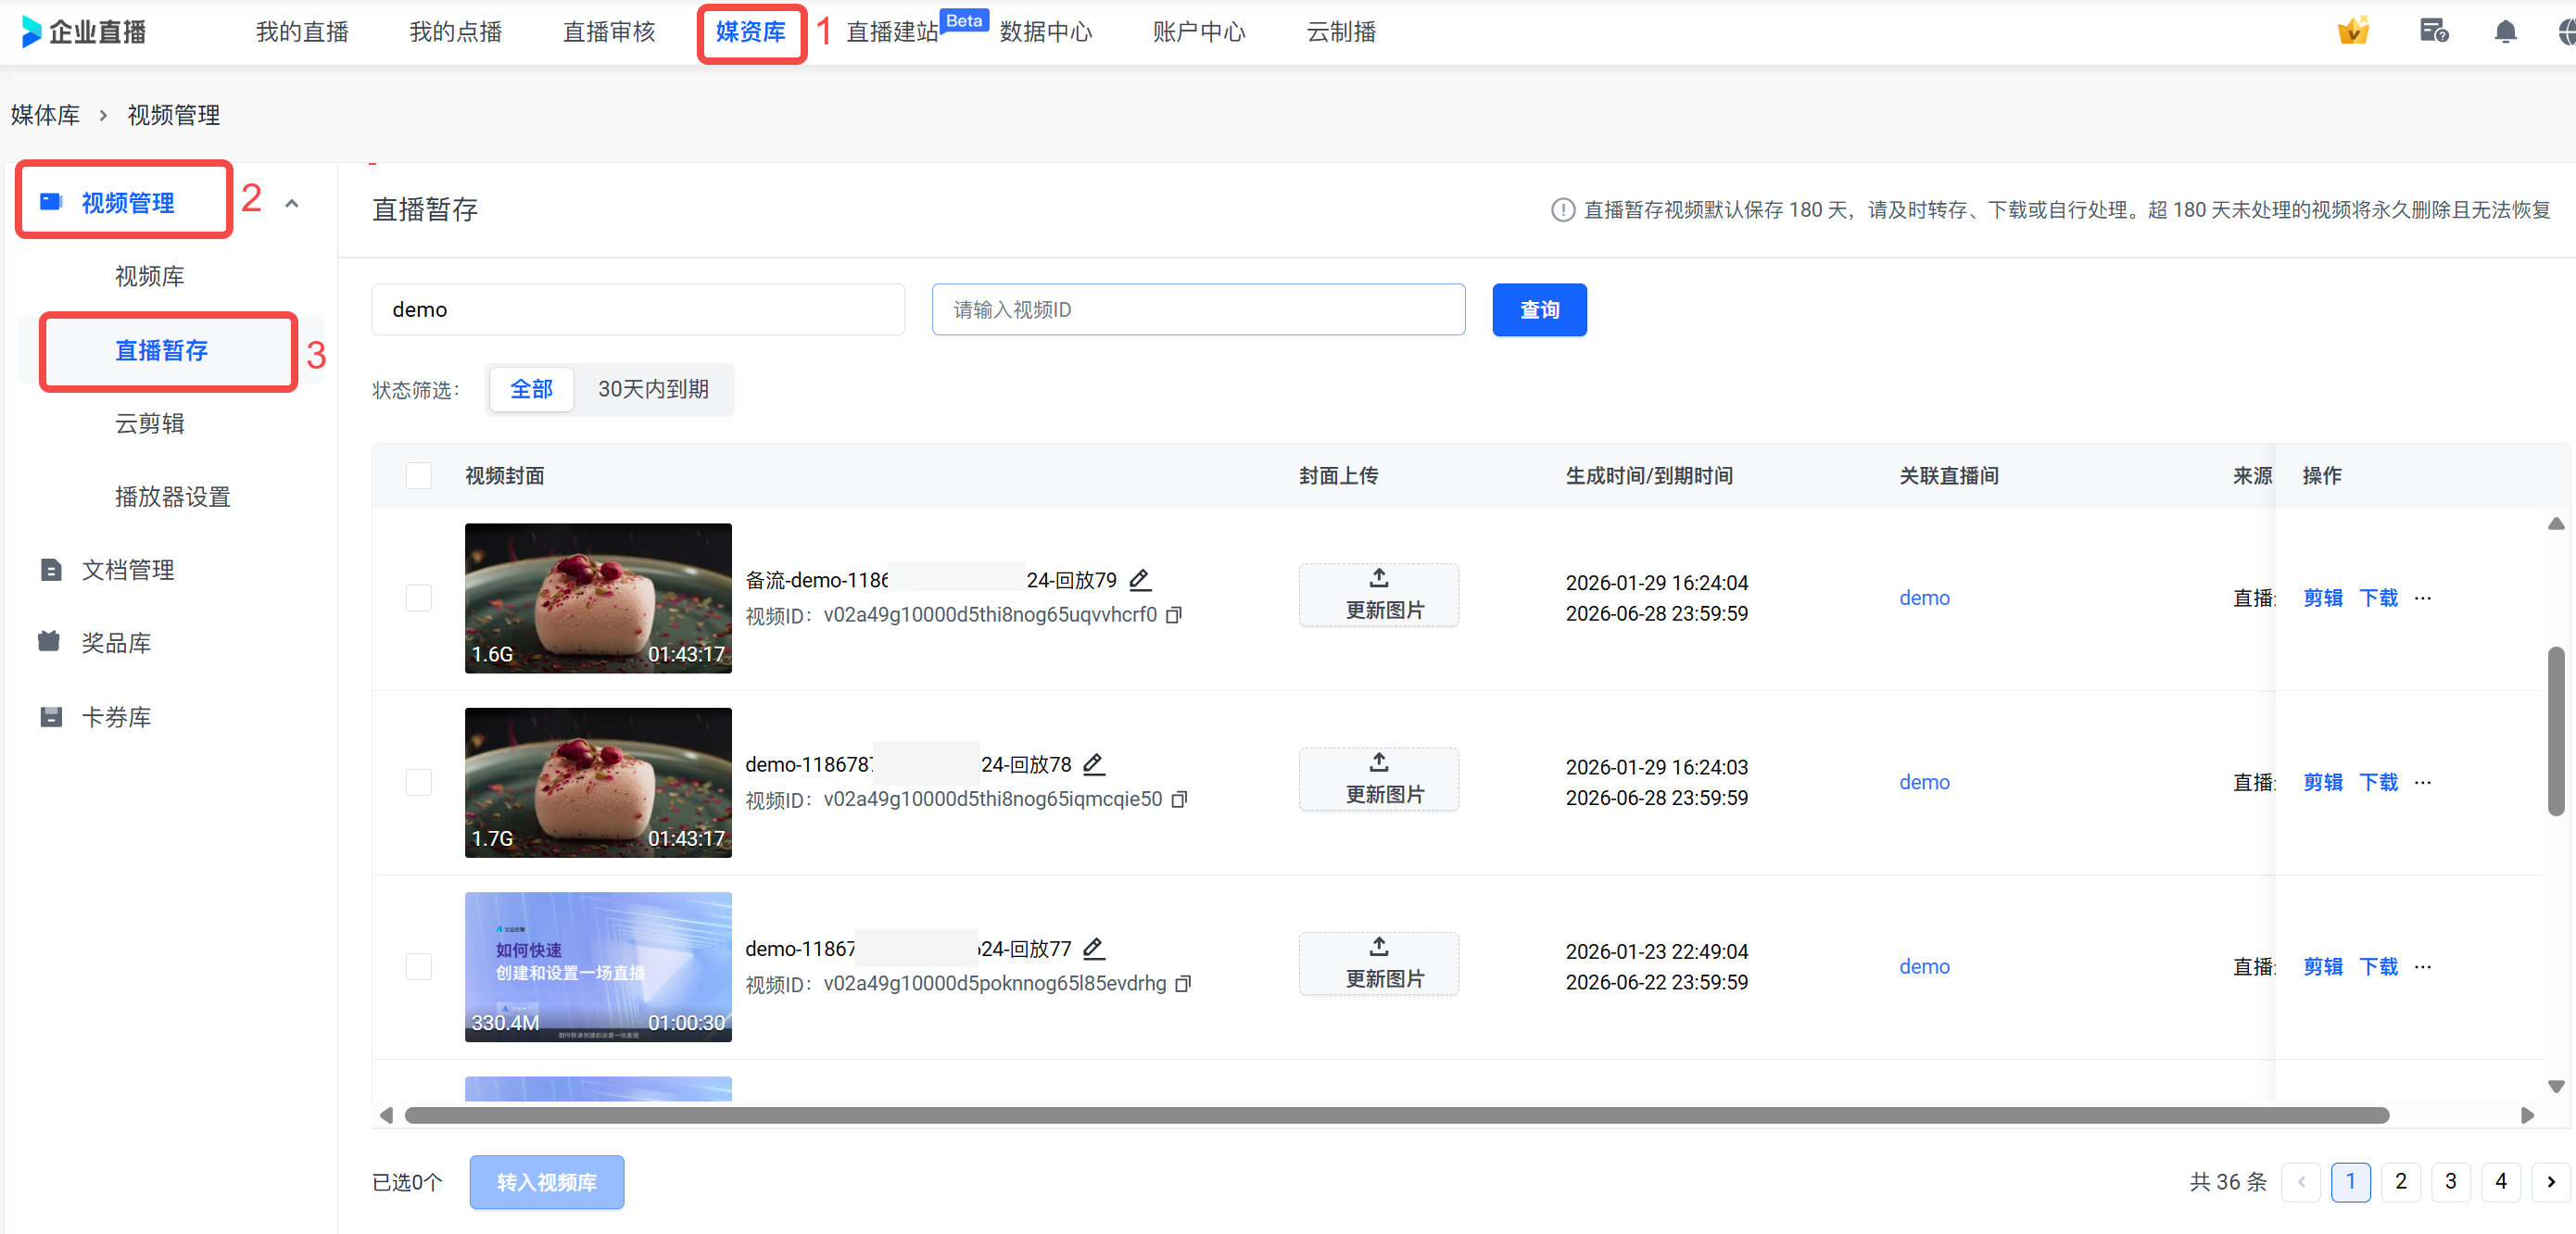Click the 转入视频库 button
This screenshot has width=2576, height=1234.
(547, 1182)
